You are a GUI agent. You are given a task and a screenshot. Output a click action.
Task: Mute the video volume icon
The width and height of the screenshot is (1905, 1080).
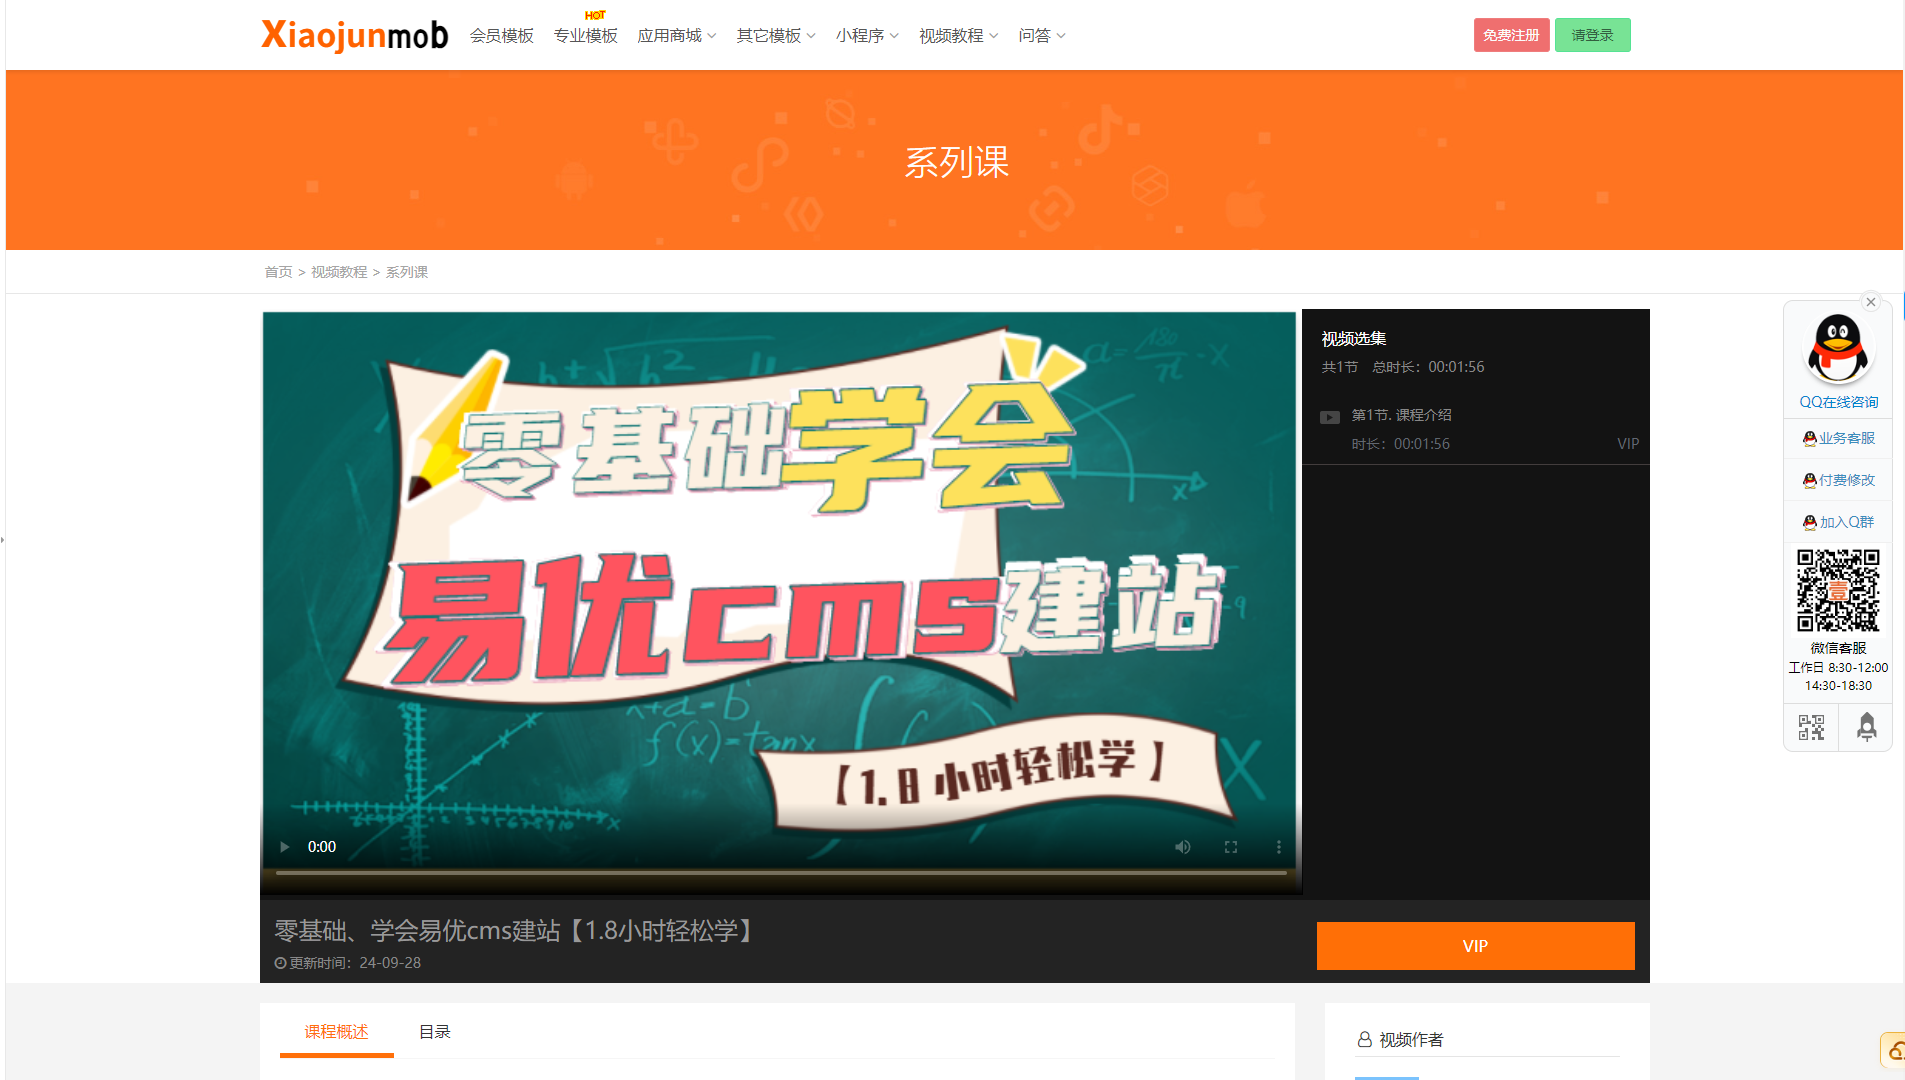1183,847
